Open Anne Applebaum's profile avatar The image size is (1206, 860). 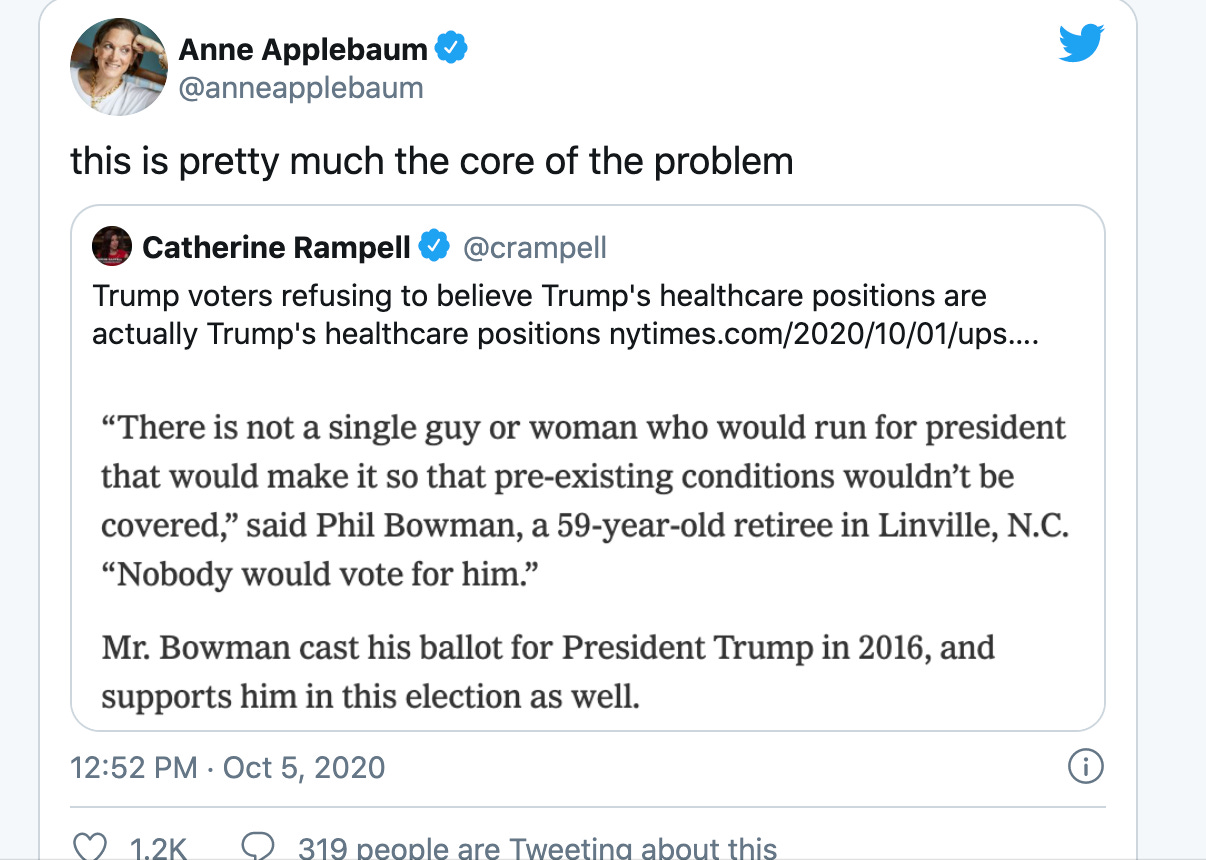coord(118,66)
